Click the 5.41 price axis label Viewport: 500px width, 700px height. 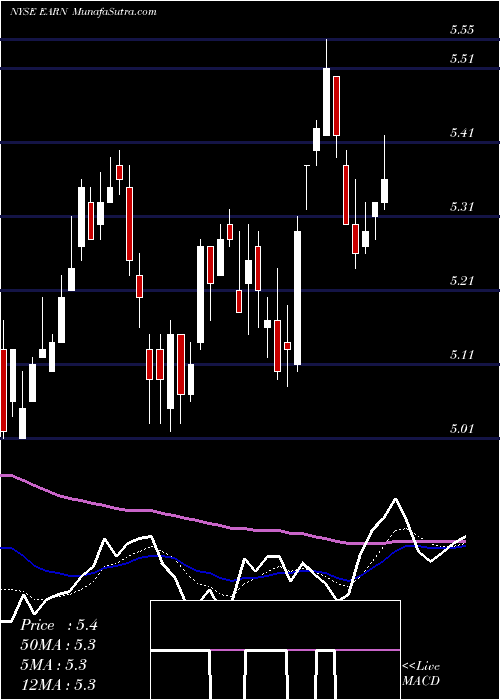[x=461, y=133]
